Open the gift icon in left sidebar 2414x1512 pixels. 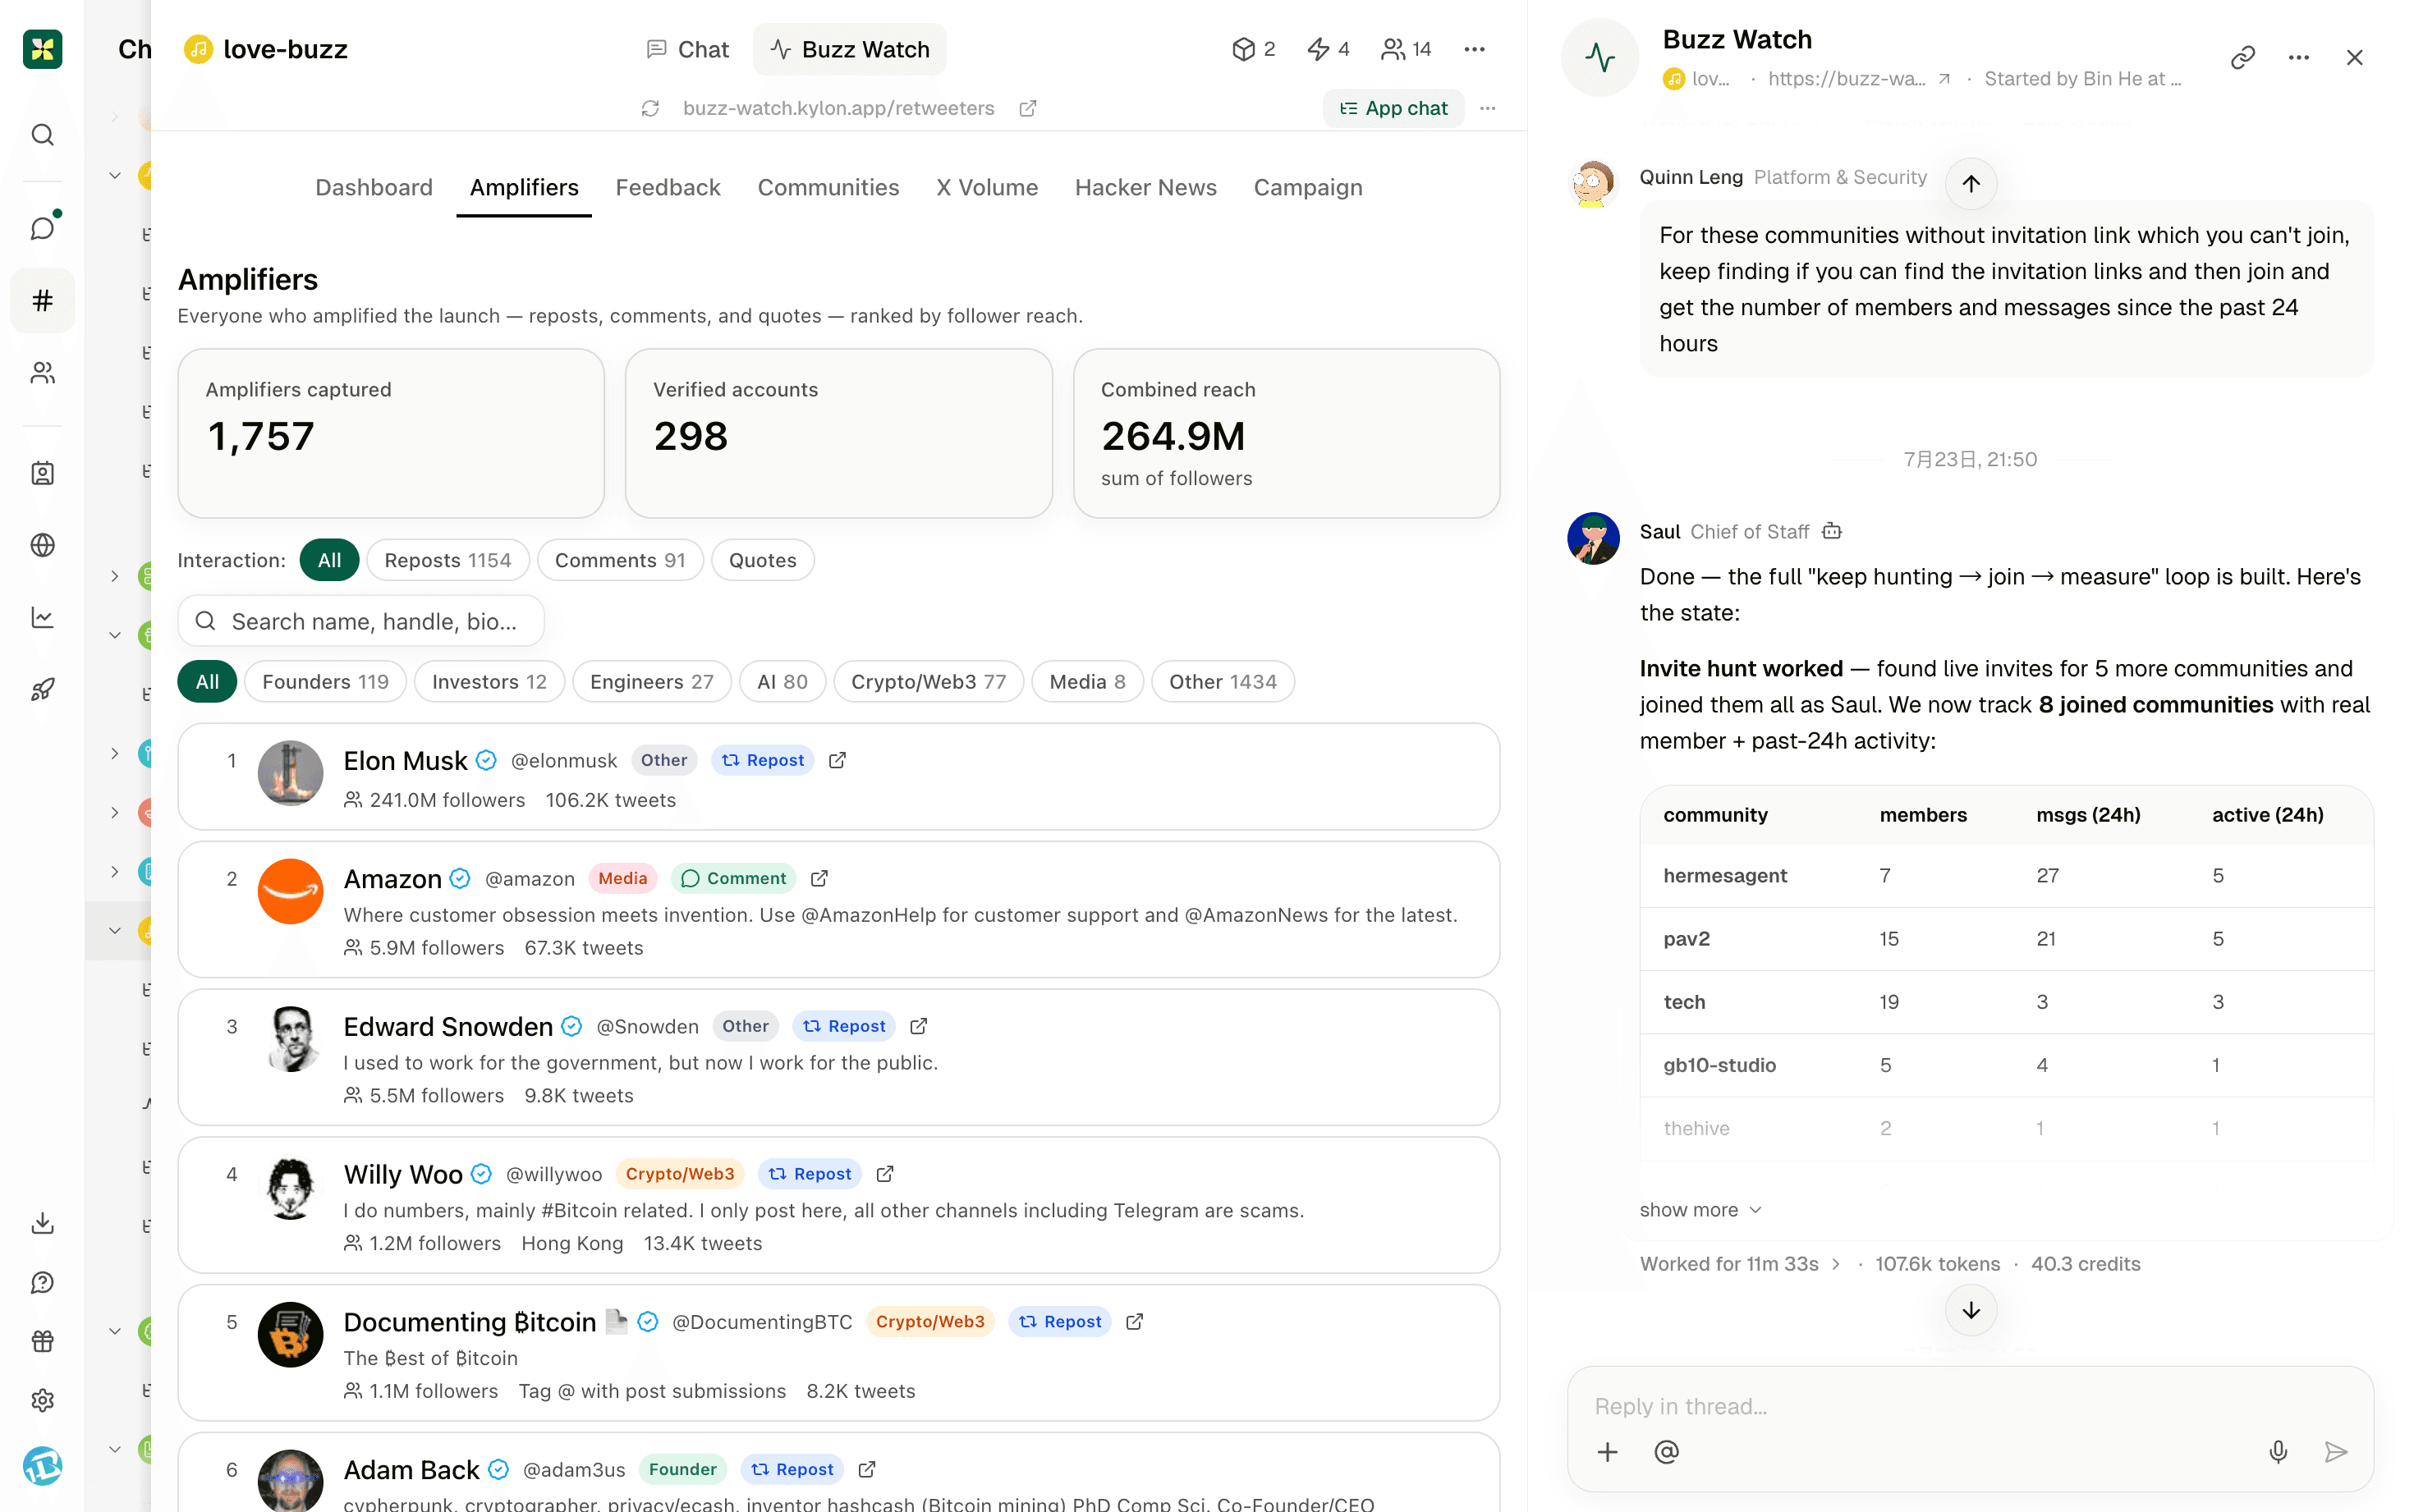coord(42,1341)
